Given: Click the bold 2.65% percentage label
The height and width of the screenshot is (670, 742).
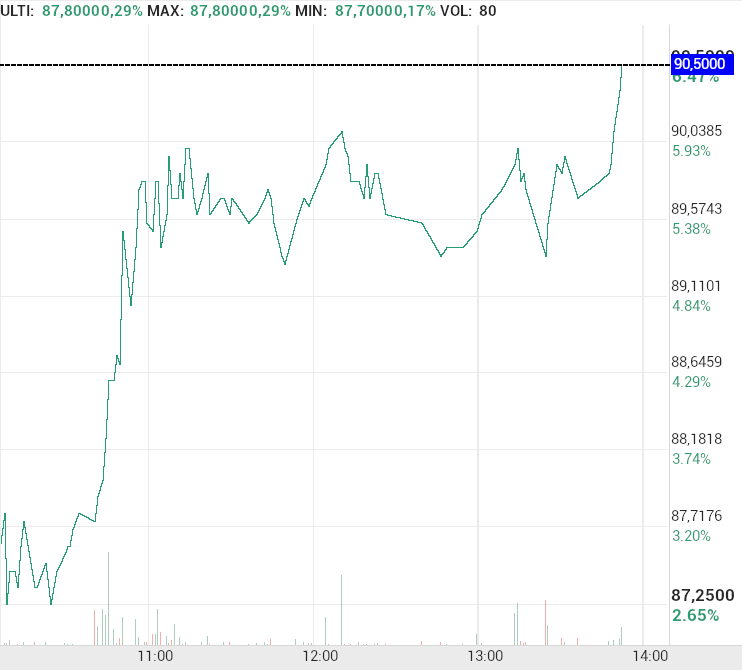Looking at the screenshot, I should point(696,616).
